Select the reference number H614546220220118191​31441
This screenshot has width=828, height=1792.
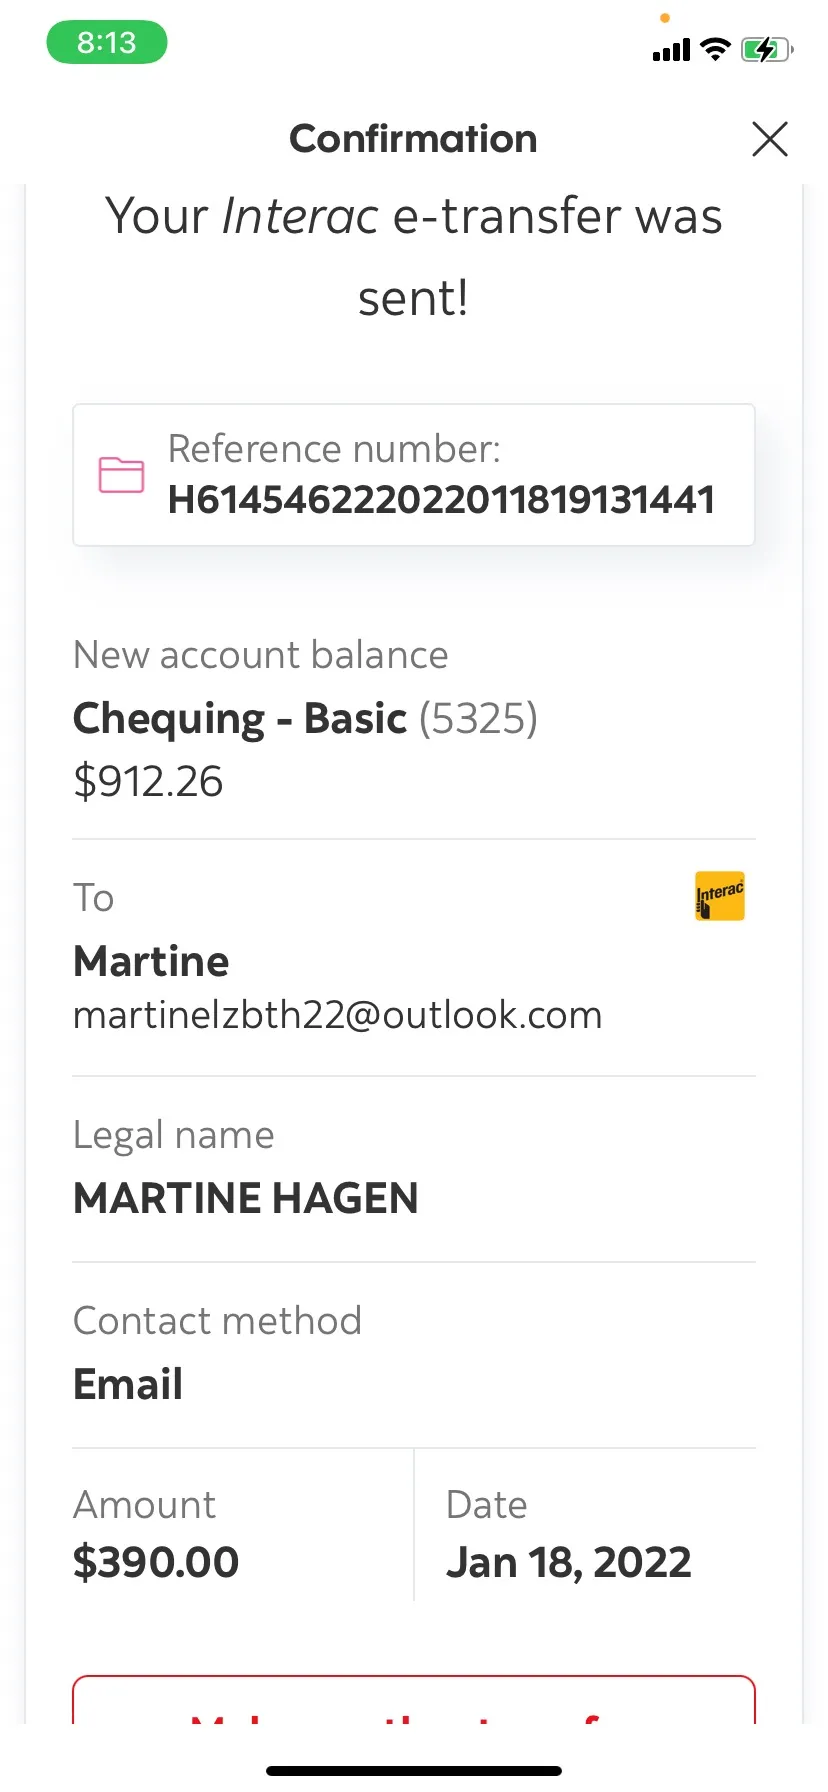442,500
